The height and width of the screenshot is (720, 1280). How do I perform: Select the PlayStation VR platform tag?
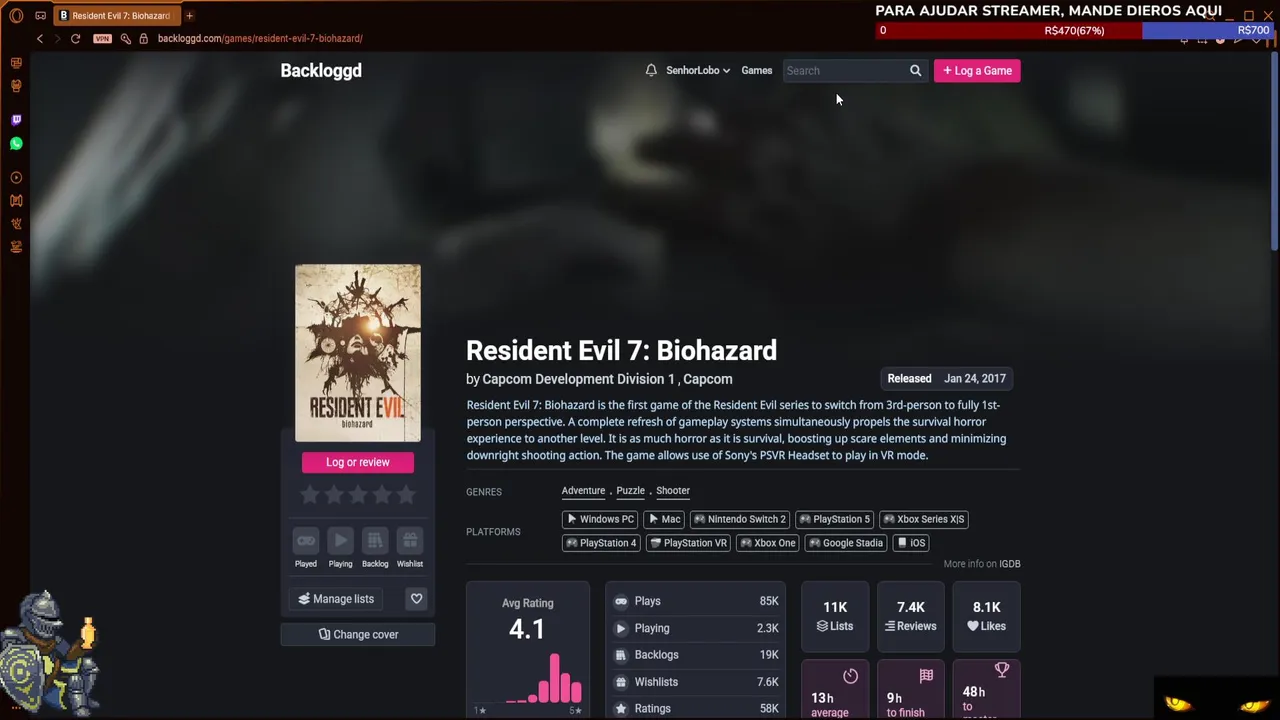(688, 543)
